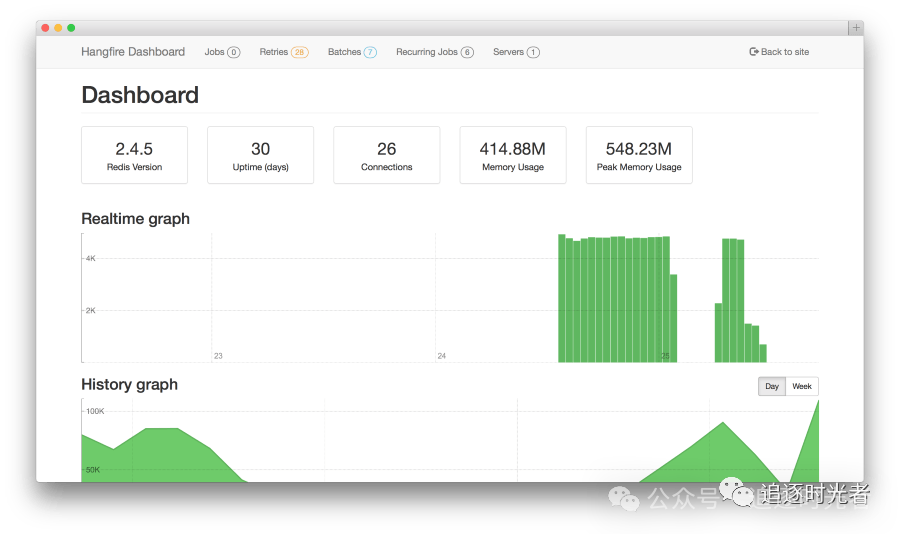
Task: Open the Retries page
Action: (273, 52)
